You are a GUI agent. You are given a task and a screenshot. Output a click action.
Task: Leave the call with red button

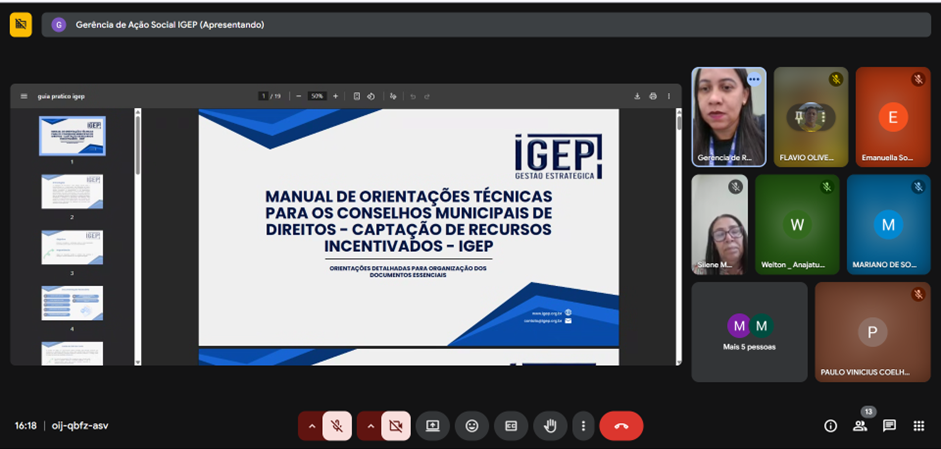click(621, 425)
